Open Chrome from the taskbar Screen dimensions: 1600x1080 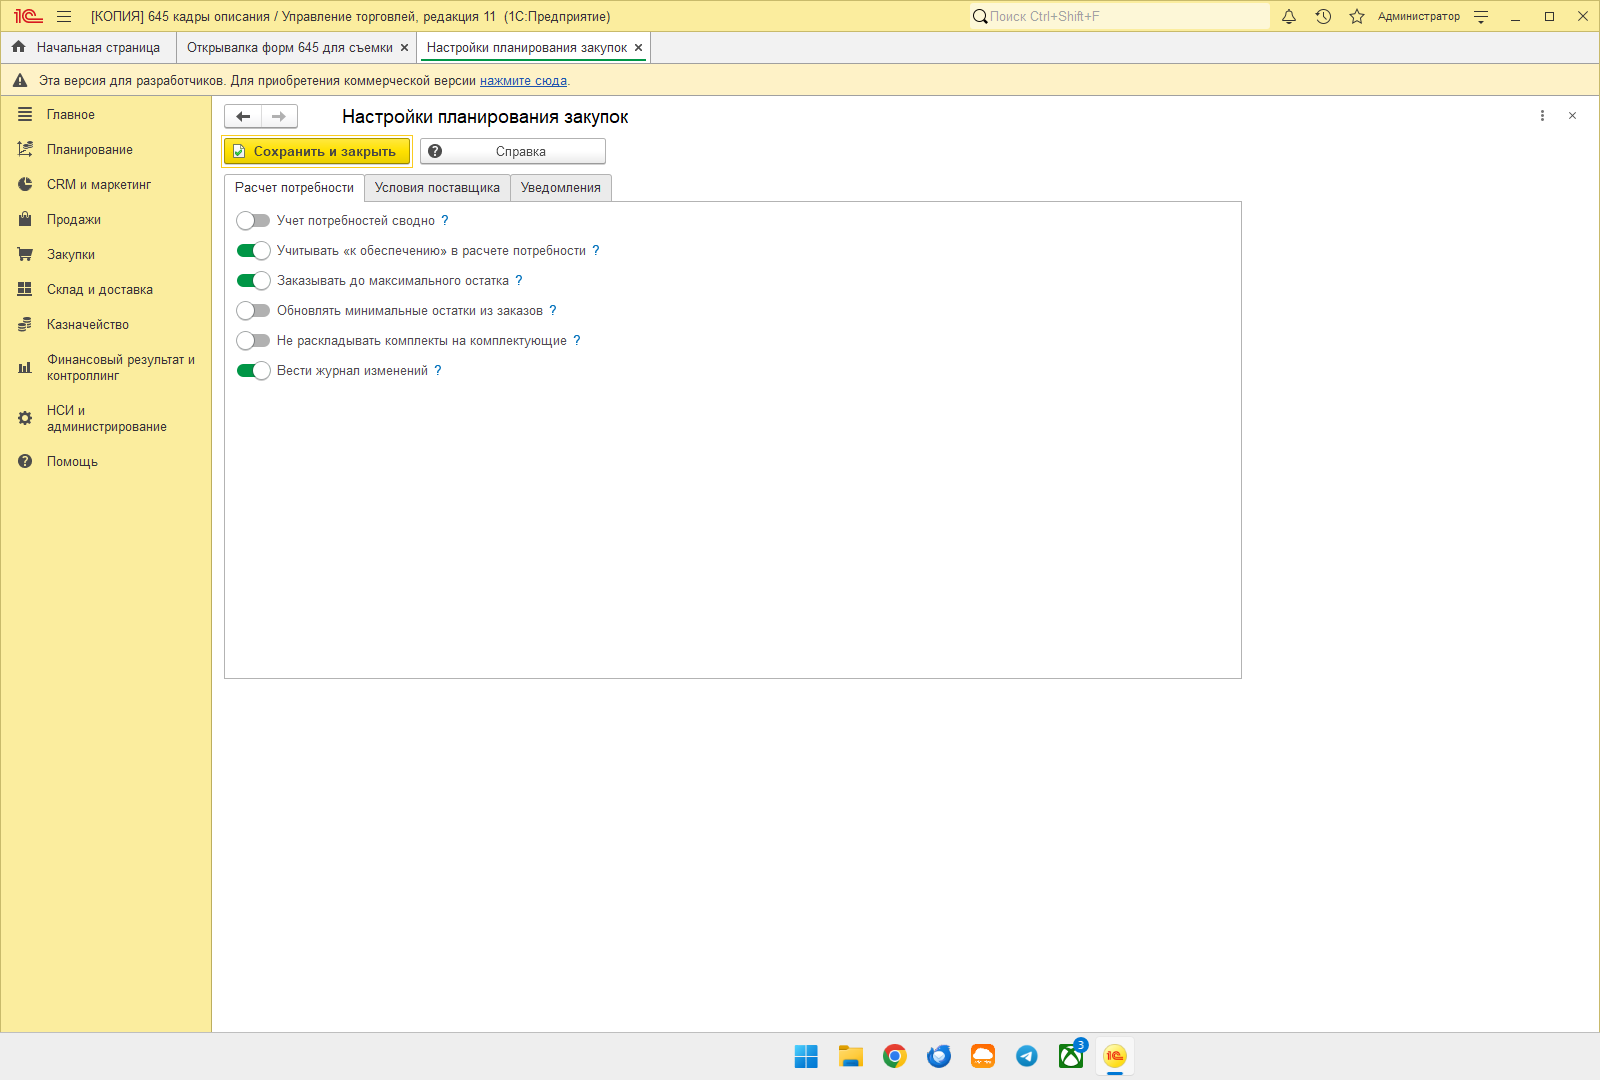pos(895,1056)
